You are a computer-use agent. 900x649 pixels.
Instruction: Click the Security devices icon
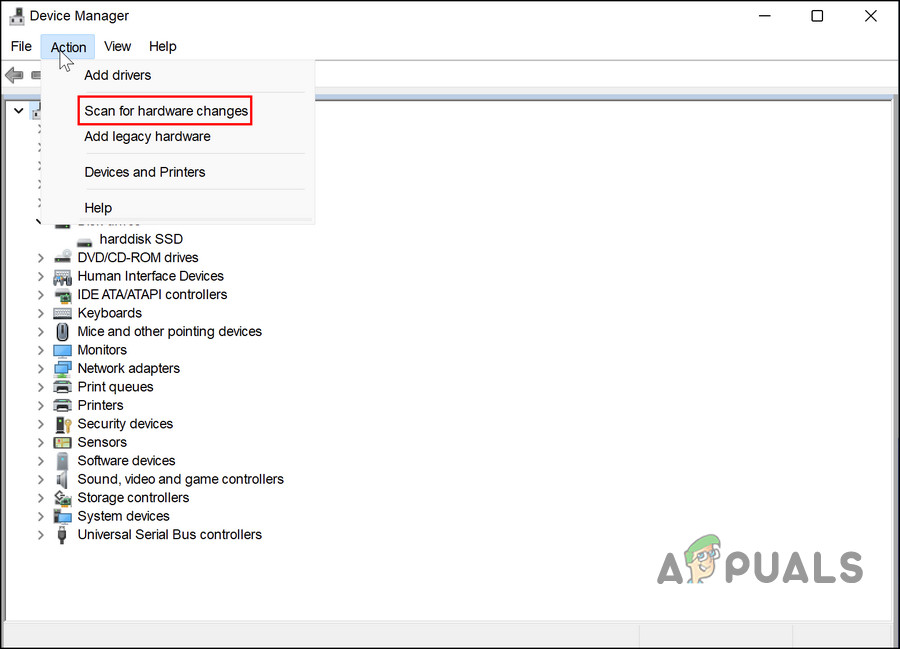click(63, 424)
